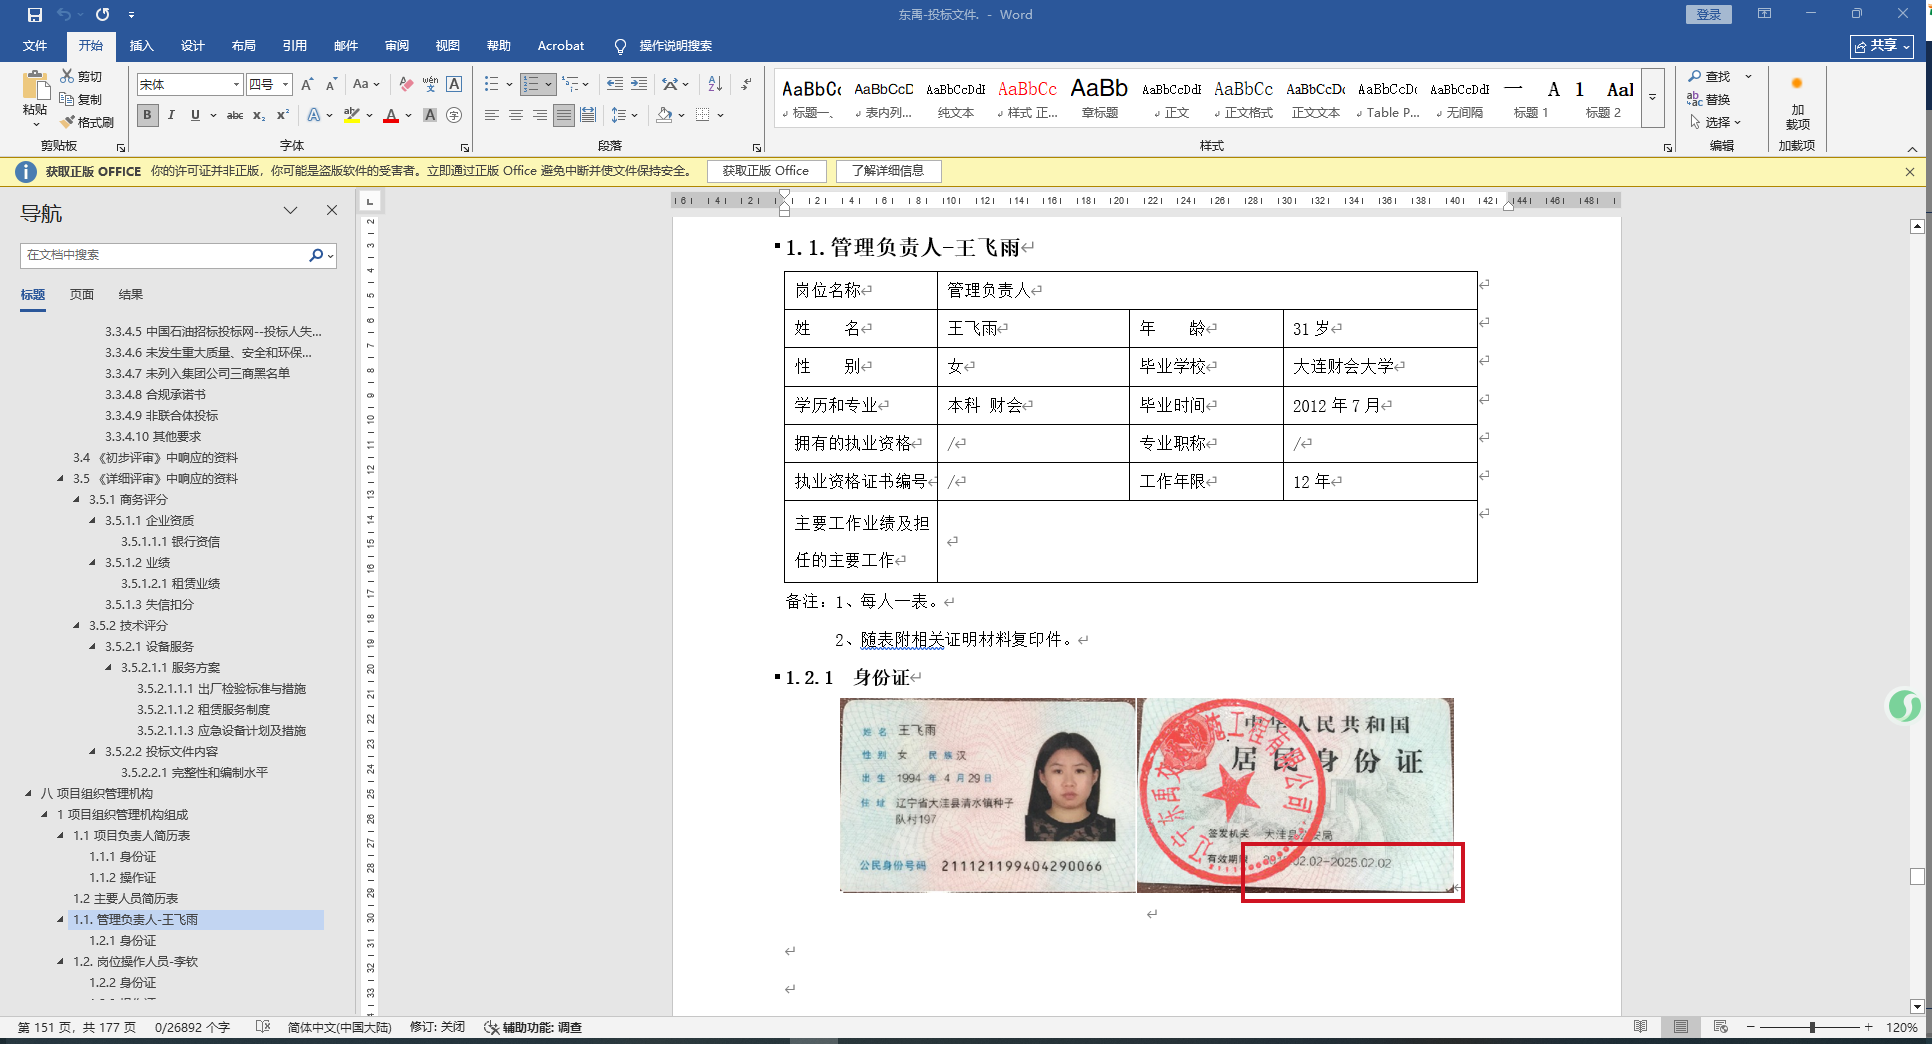Click the 获取正版 Office button
1932x1044 pixels.
[766, 171]
